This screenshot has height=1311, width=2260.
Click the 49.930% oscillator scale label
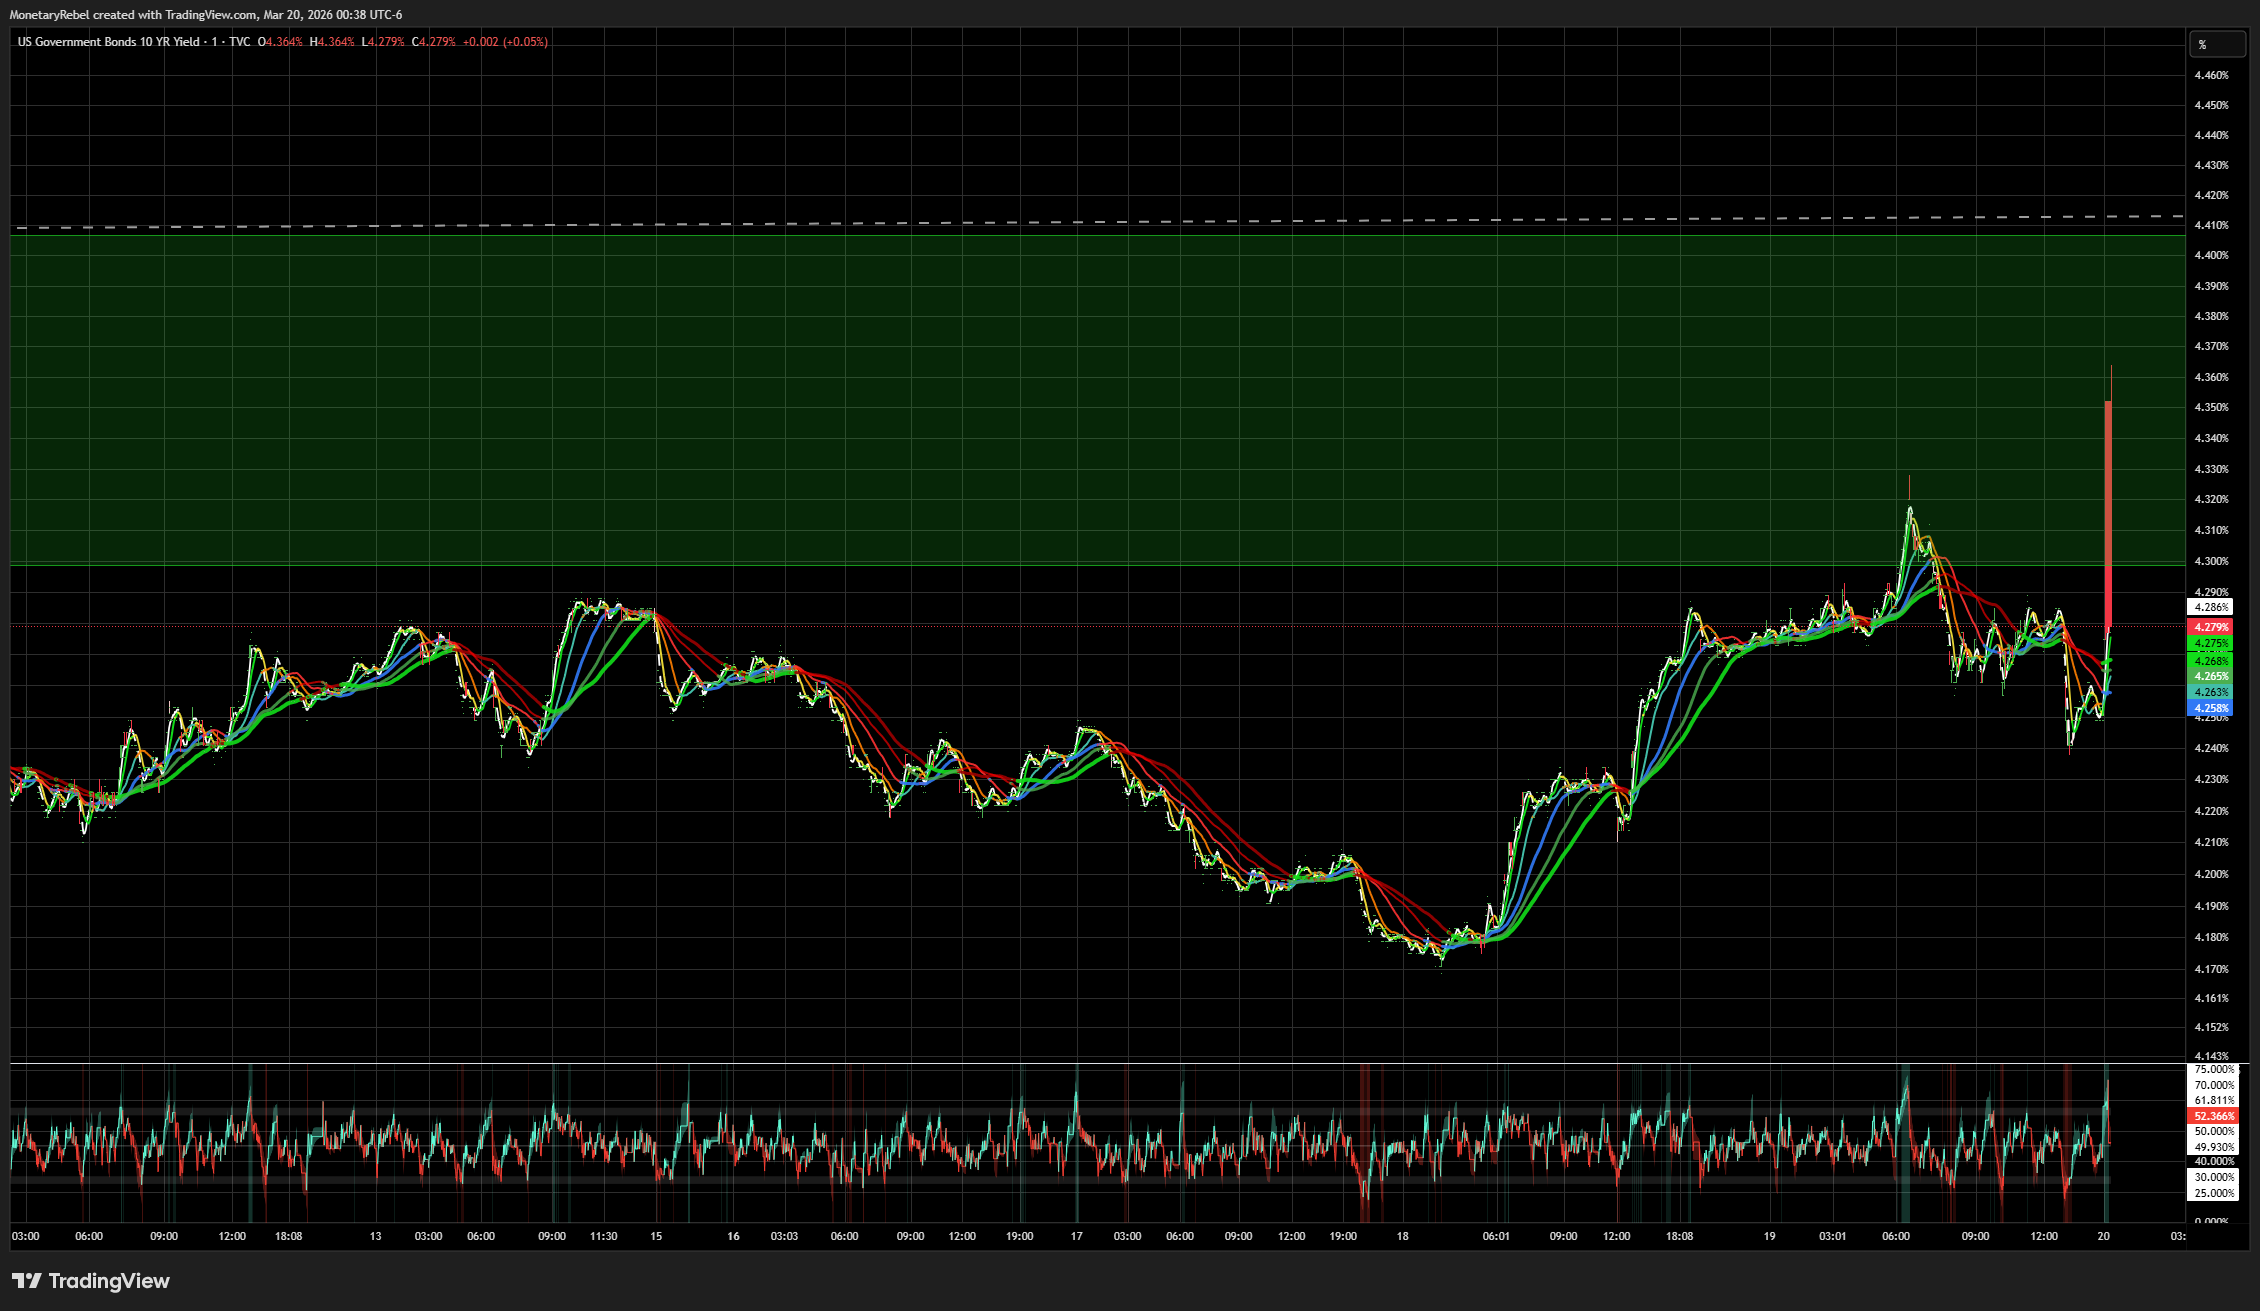(2213, 1147)
